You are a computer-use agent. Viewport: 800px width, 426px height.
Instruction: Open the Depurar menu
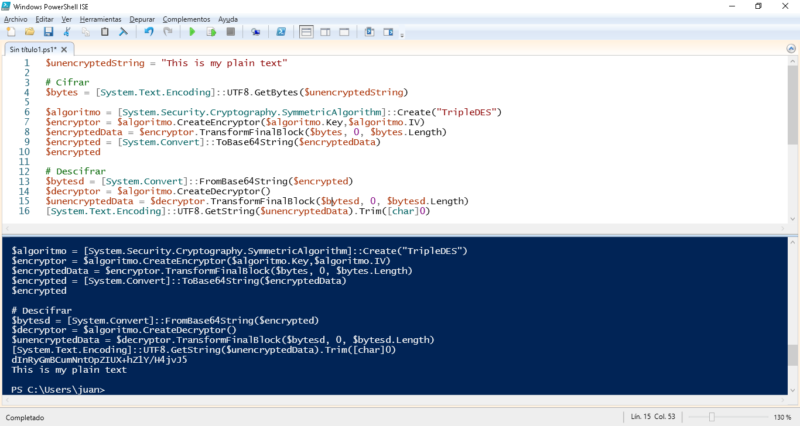coord(142,19)
